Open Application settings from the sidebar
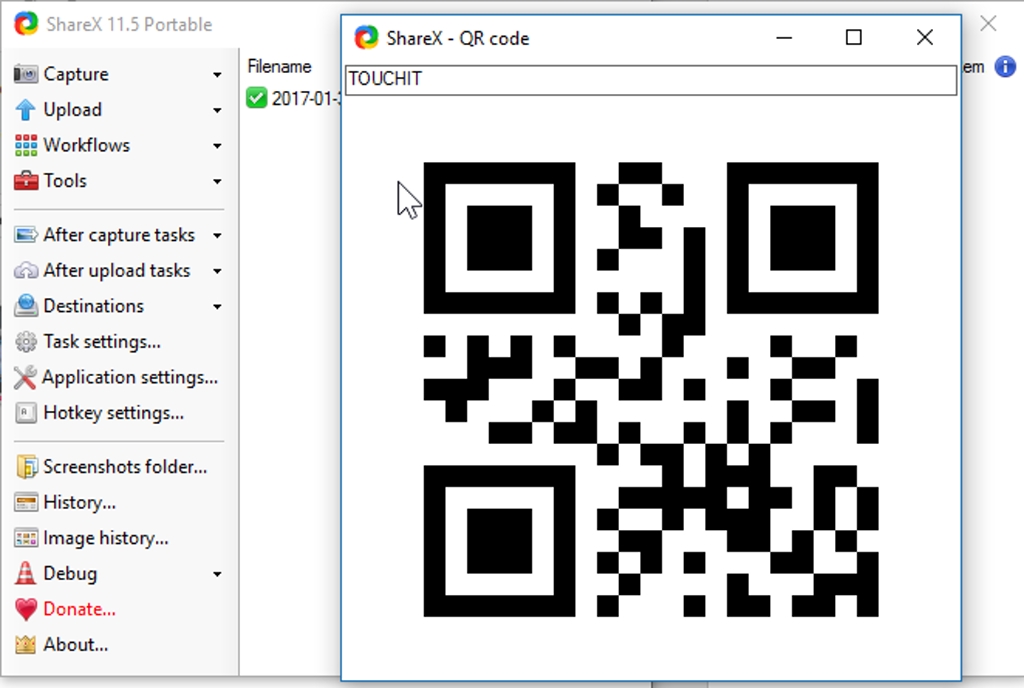 [129, 377]
